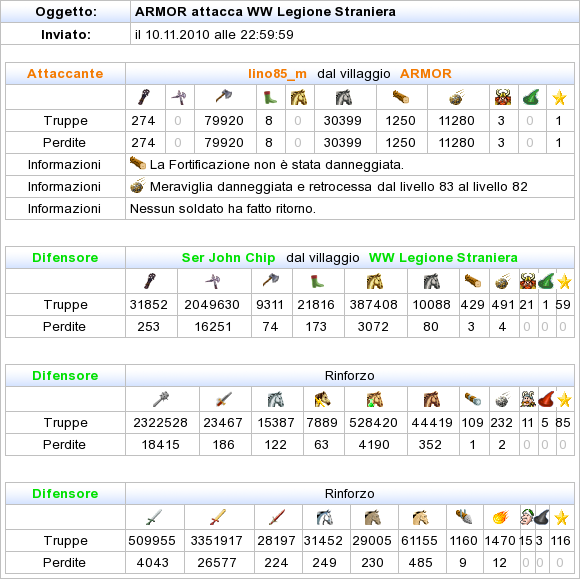The width and height of the screenshot is (580, 579).
Task: Click Hero star icon in Ser John Chip table
Action: (564, 282)
